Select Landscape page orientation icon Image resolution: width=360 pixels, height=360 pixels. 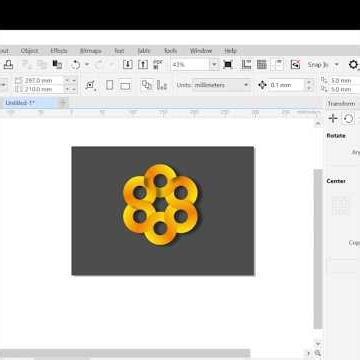click(x=125, y=86)
